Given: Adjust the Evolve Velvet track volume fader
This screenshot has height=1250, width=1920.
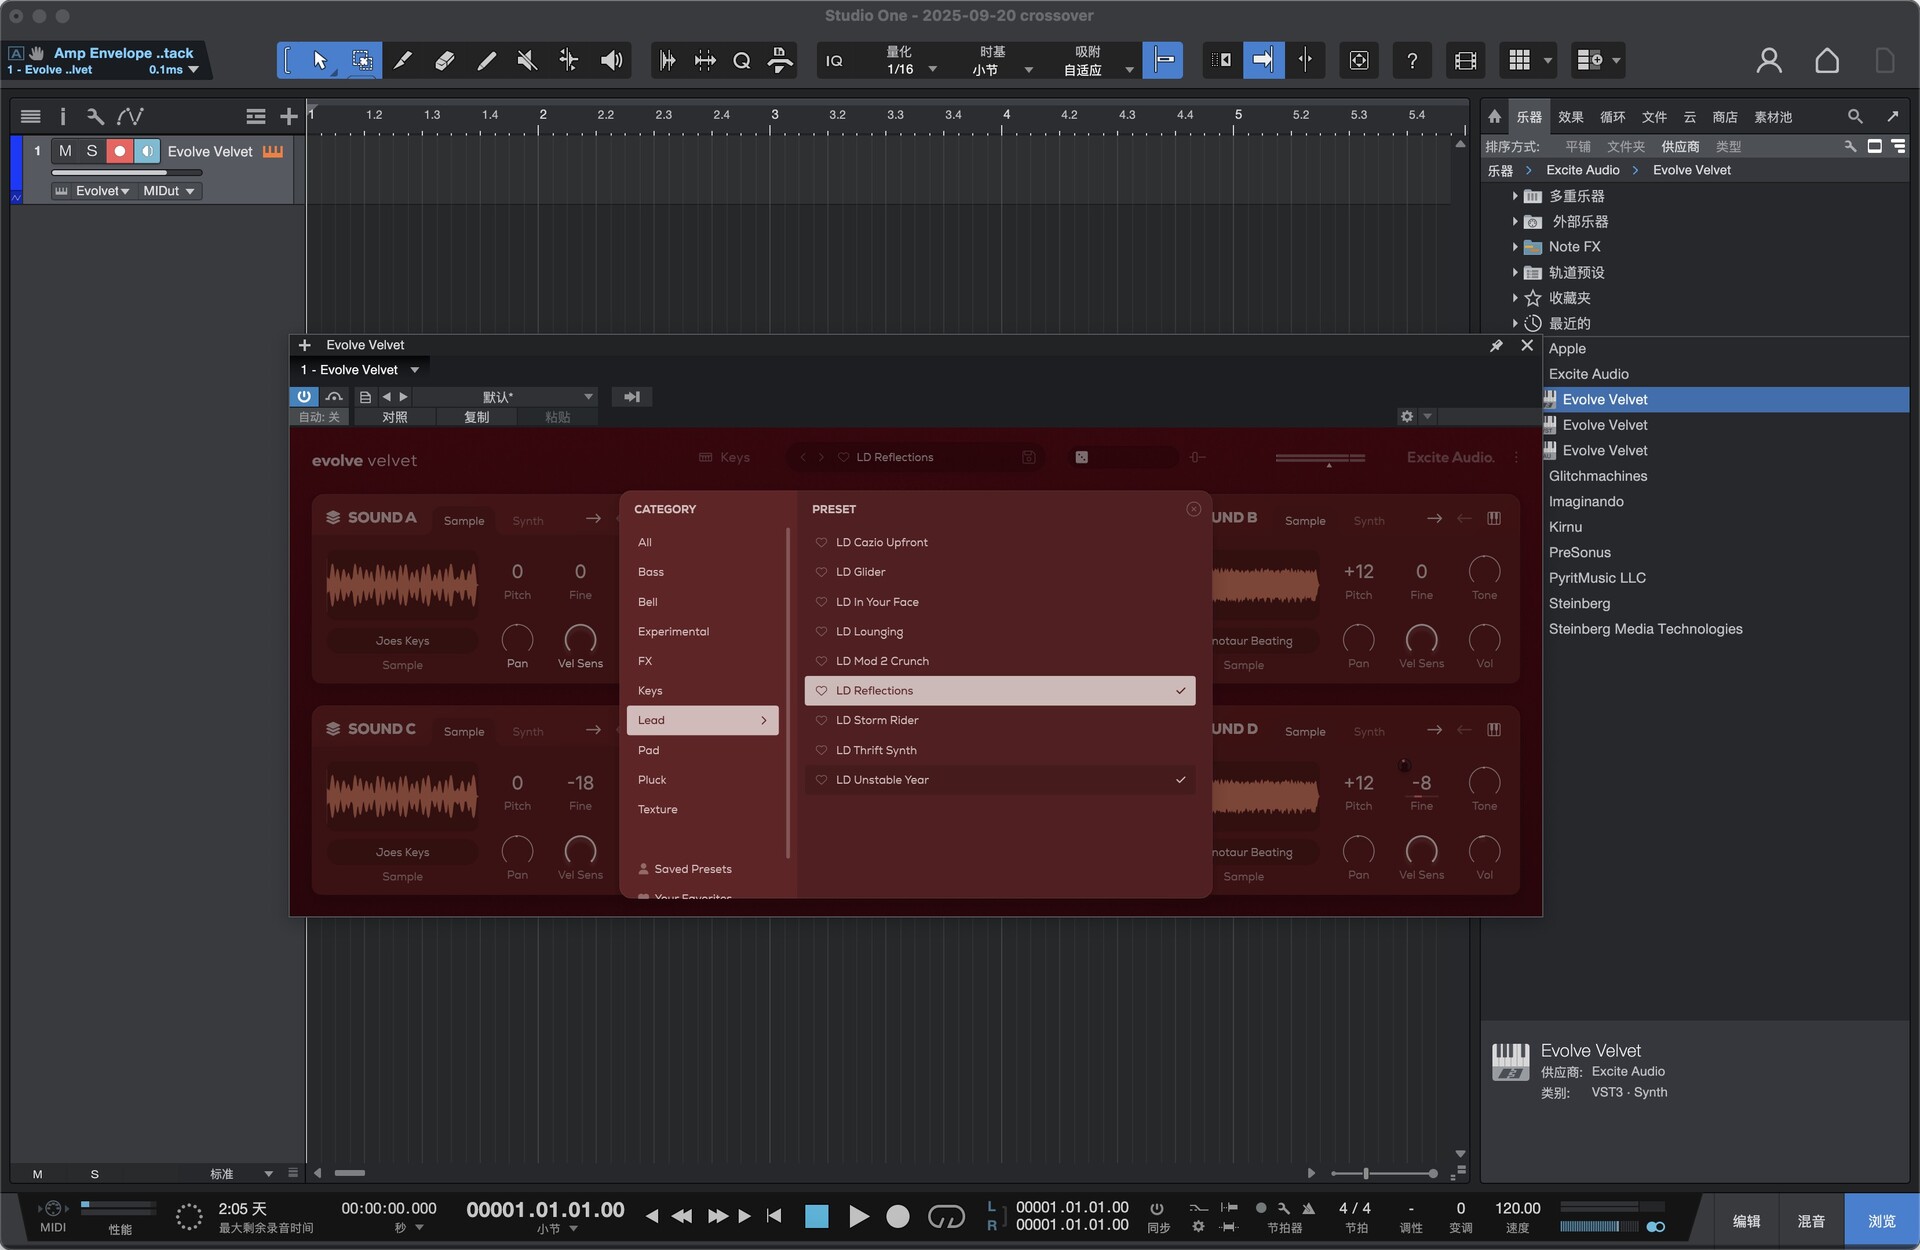Looking at the screenshot, I should [125, 172].
